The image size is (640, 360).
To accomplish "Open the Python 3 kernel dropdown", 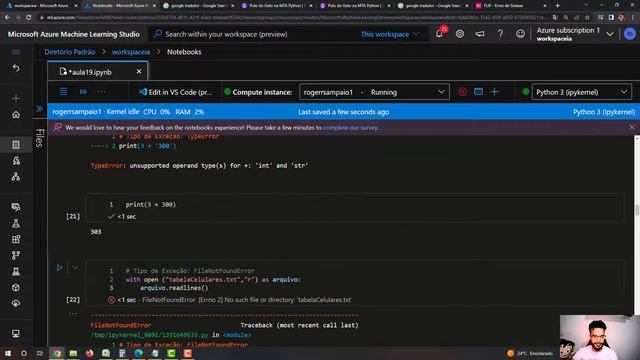I will pyautogui.click(x=582, y=92).
